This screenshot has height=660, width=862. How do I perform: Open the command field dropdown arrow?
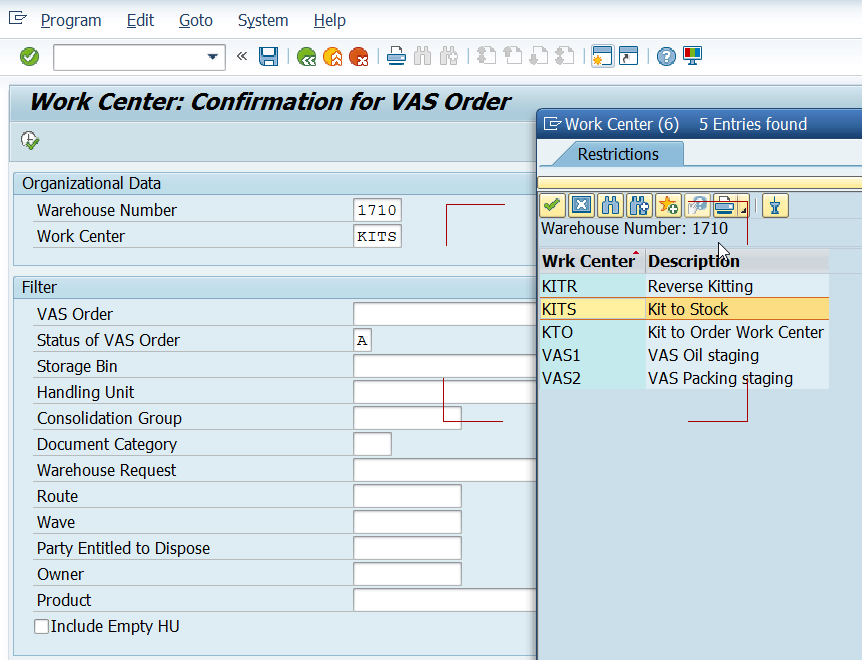point(212,57)
